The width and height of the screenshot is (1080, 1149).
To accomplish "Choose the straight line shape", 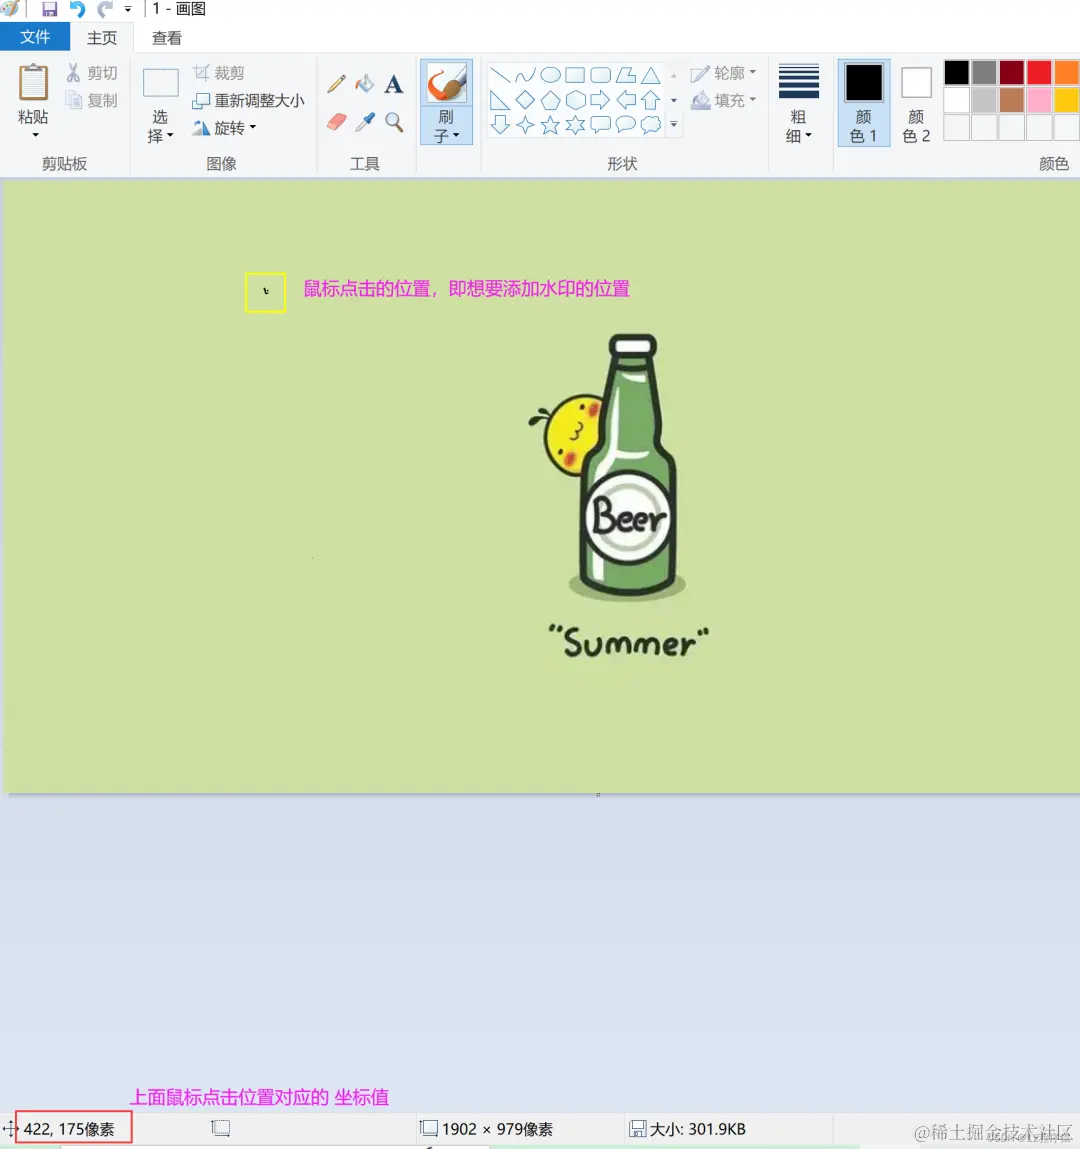I will (x=500, y=75).
